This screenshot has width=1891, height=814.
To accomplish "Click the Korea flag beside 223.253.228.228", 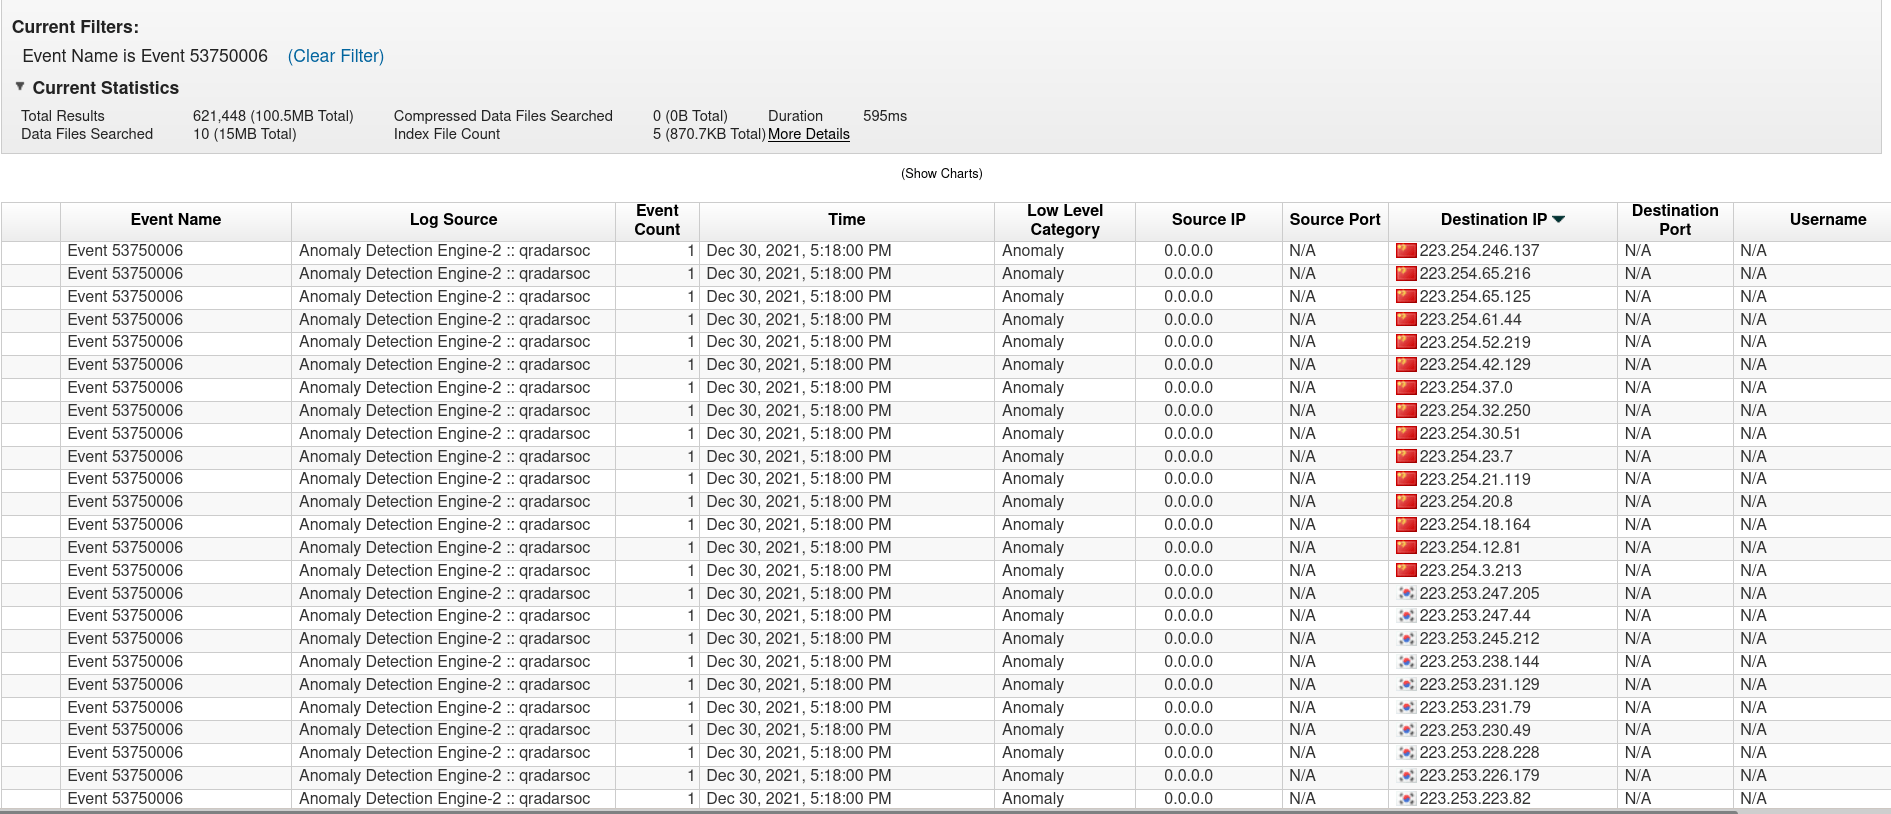I will pos(1406,753).
